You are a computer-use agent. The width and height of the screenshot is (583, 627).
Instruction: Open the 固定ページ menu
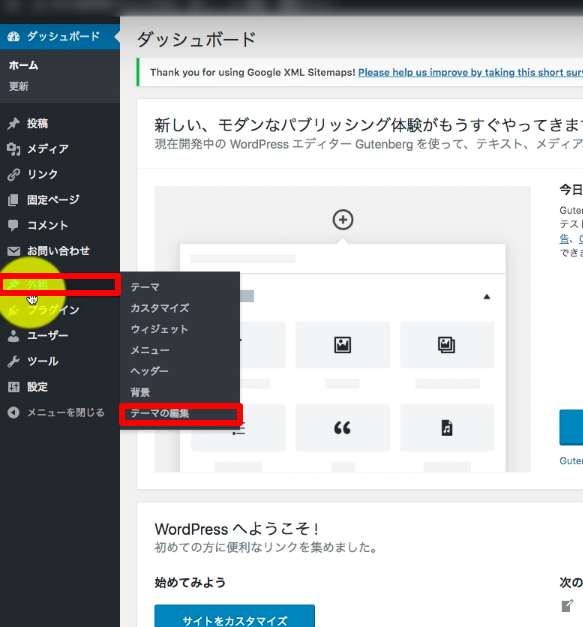tap(60, 200)
